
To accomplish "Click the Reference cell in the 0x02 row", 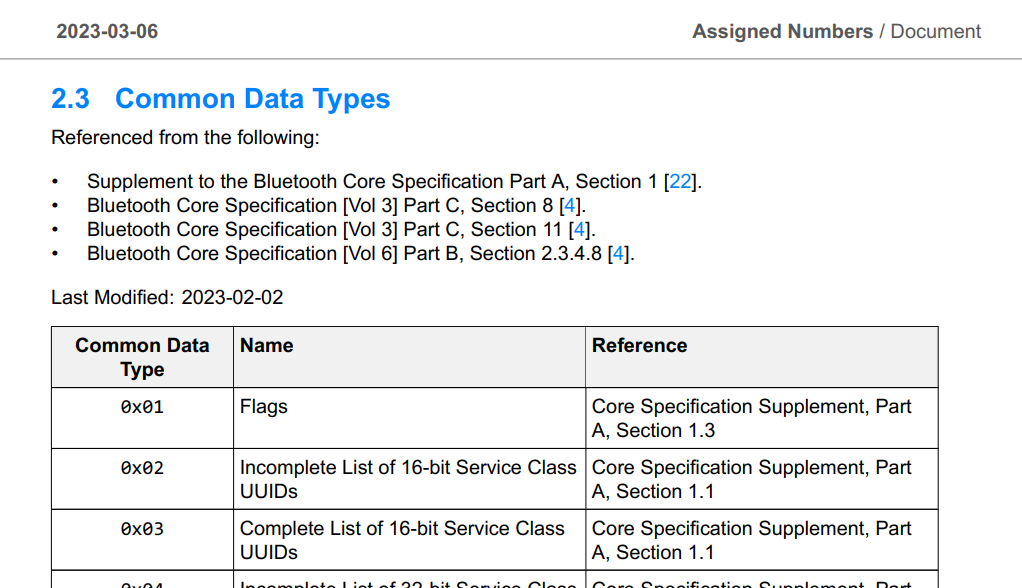I will [762, 479].
